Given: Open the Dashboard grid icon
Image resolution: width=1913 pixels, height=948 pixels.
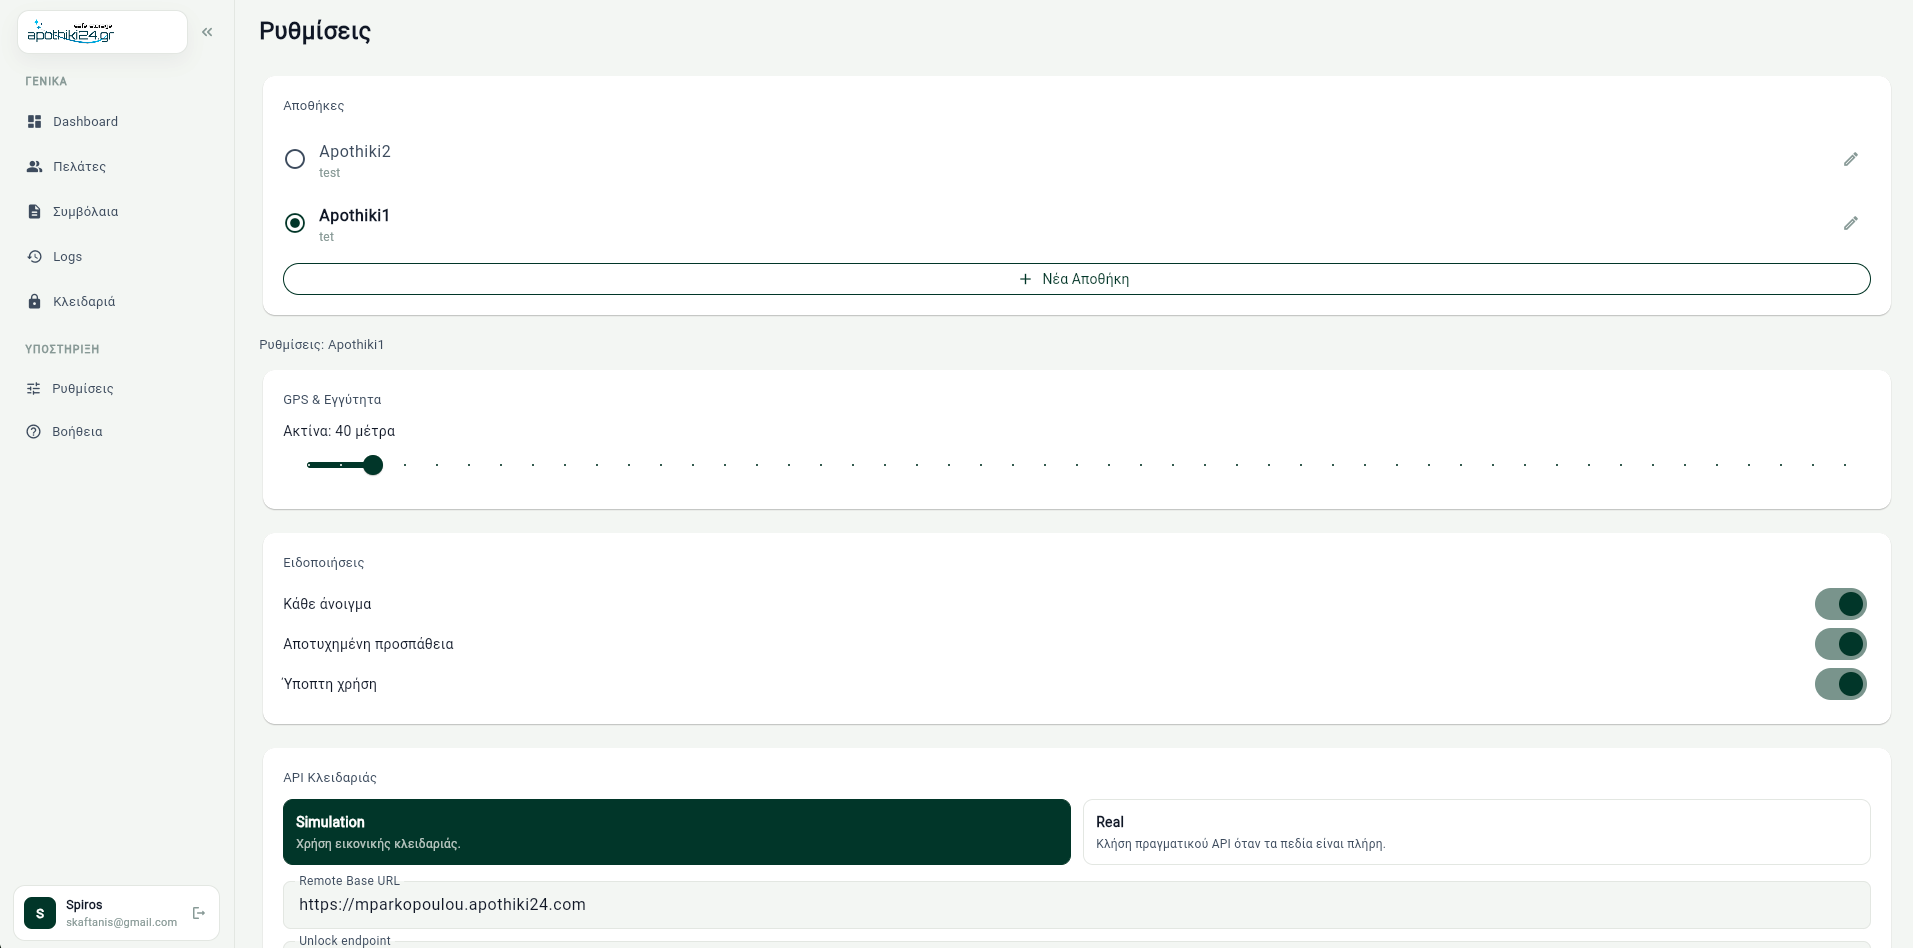Looking at the screenshot, I should (x=34, y=121).
